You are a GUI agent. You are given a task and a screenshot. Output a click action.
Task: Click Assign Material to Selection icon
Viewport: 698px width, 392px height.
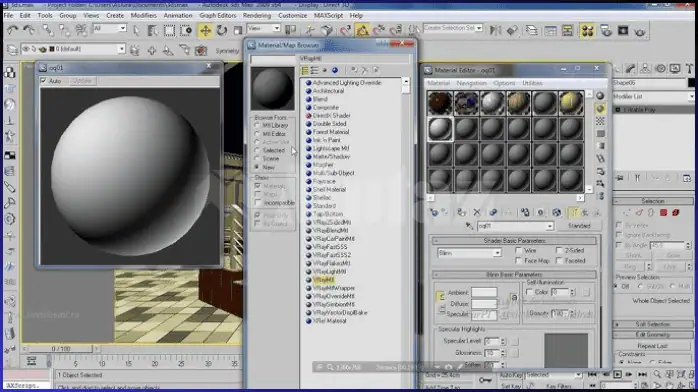point(461,213)
